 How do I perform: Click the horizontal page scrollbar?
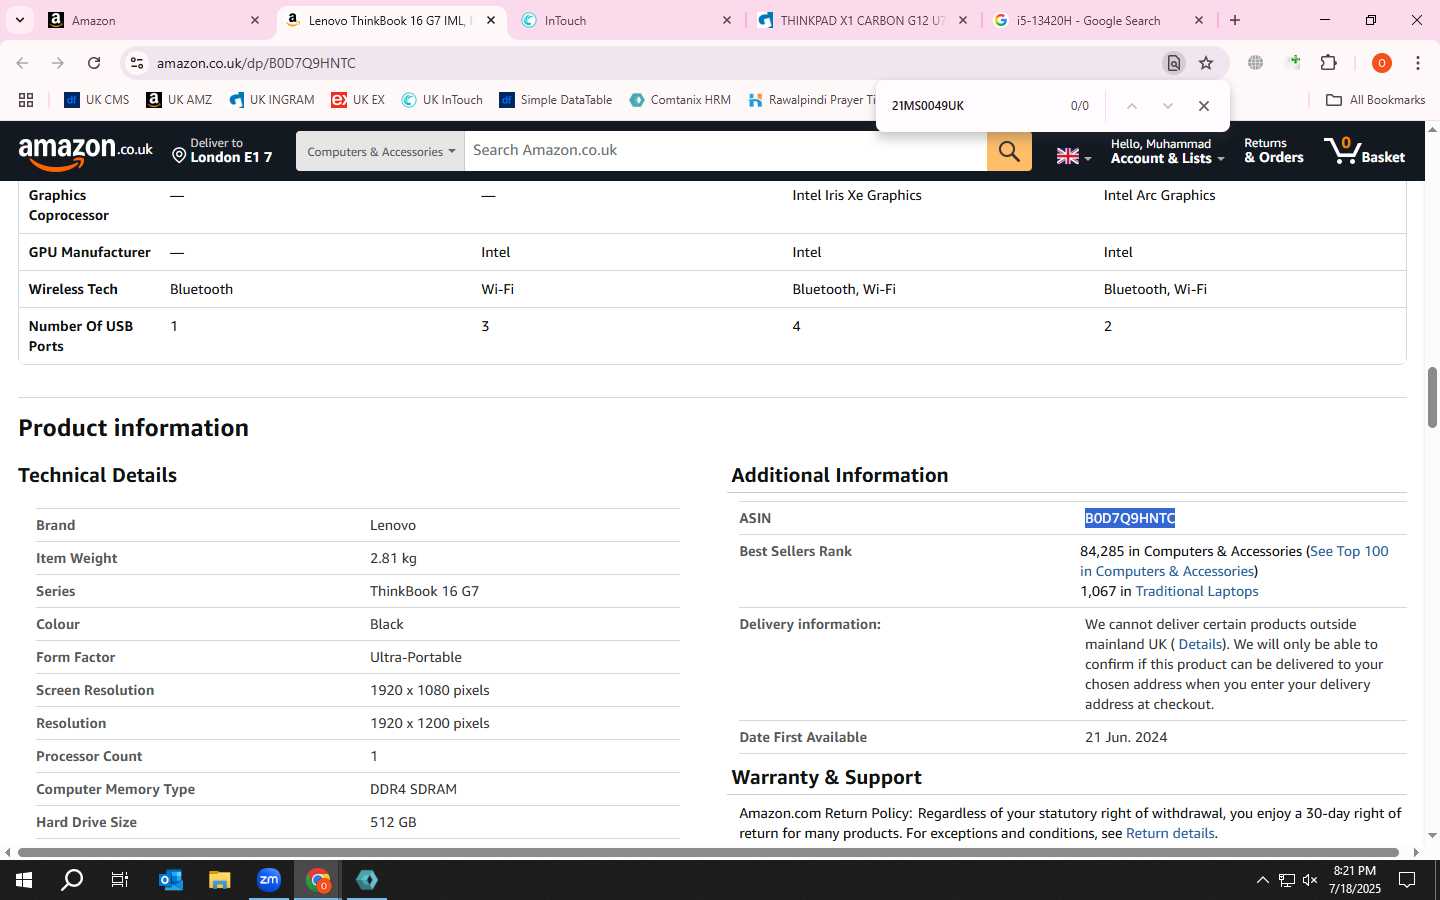pos(710,853)
